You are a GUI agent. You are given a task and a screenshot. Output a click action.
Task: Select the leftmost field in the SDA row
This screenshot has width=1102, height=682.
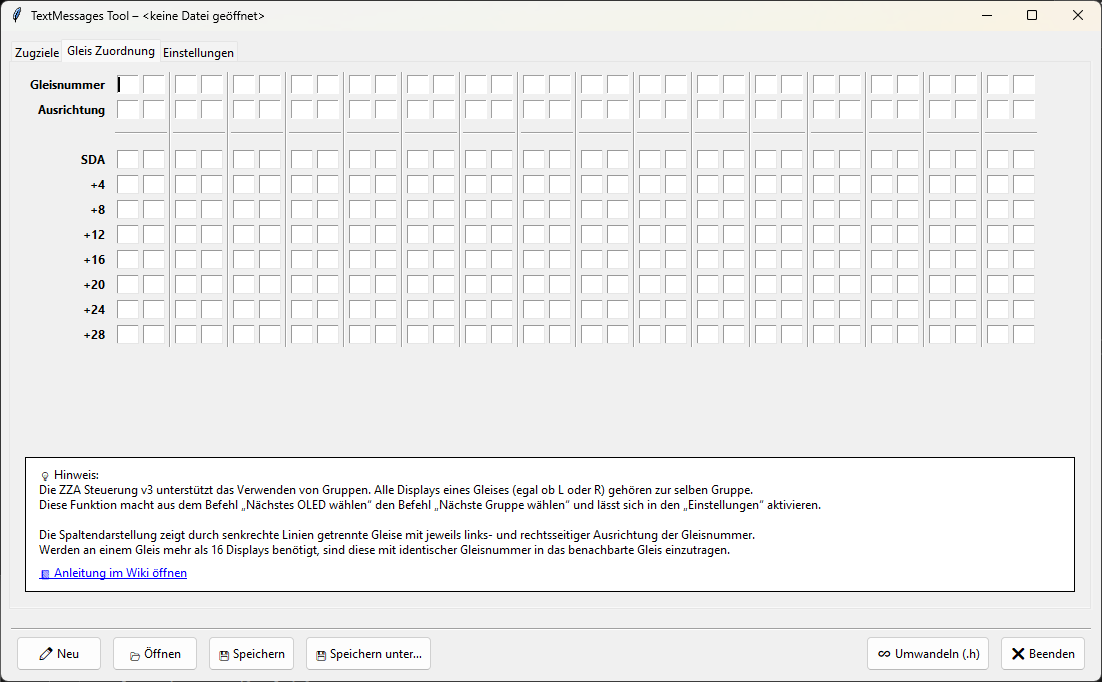coord(128,159)
